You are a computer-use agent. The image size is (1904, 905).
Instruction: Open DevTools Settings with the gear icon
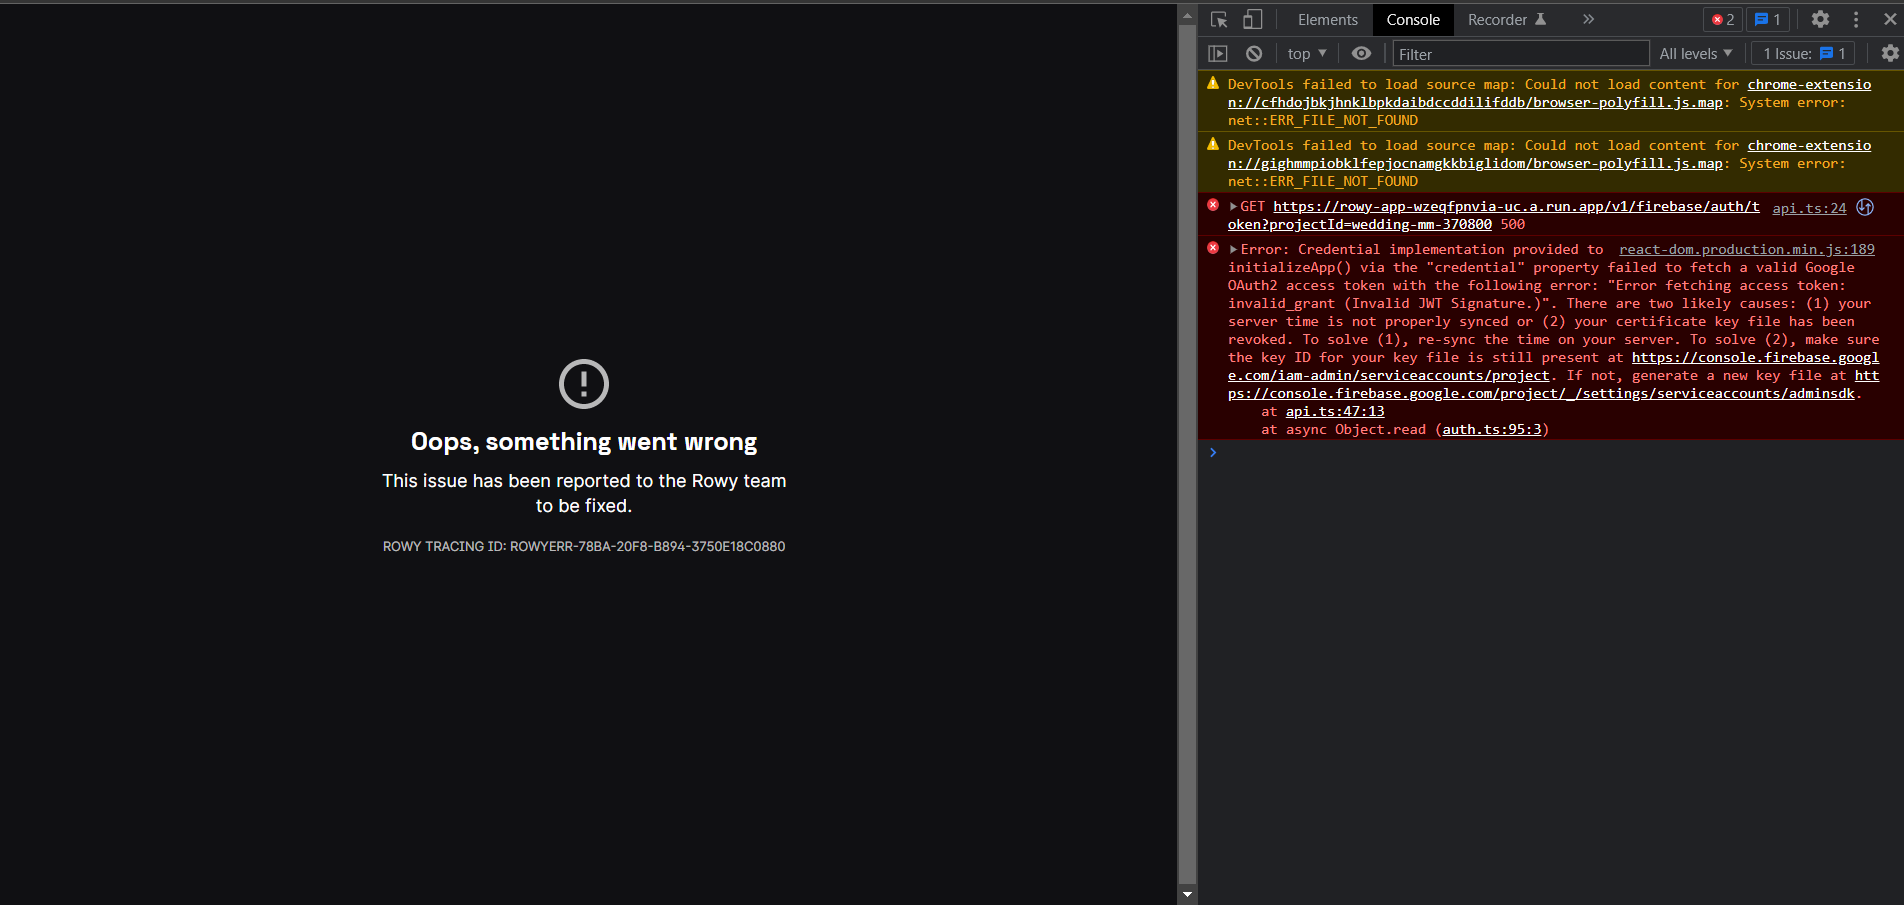coord(1820,19)
